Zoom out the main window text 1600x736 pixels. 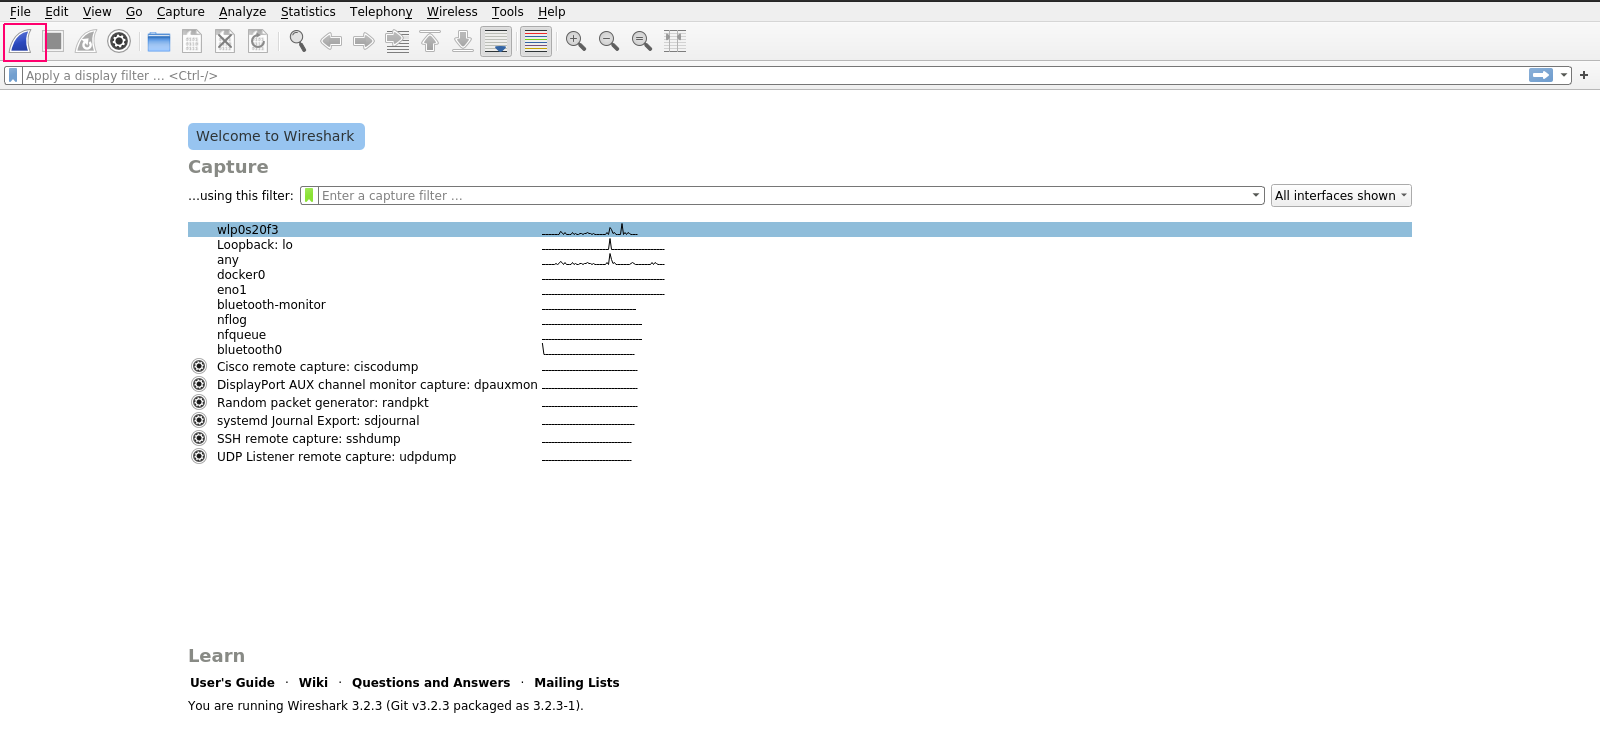point(609,41)
